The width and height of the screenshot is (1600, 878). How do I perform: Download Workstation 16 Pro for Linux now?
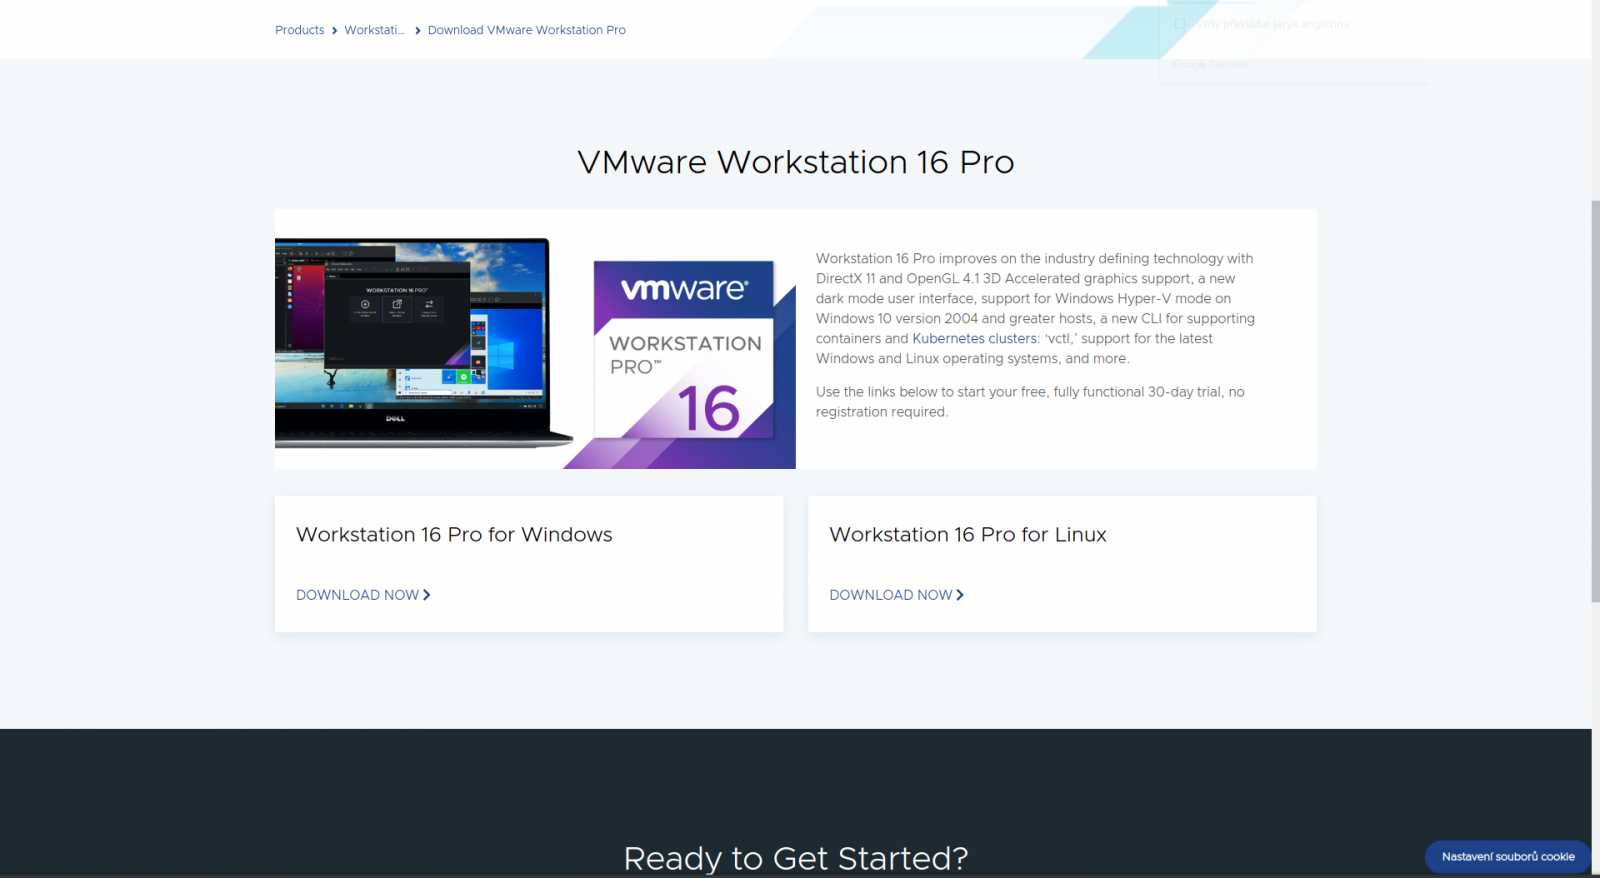[x=896, y=595]
